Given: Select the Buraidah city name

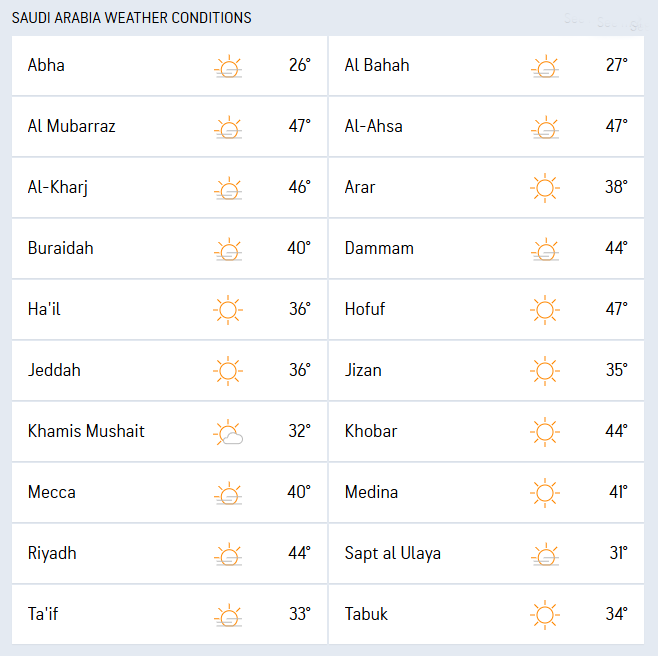Looking at the screenshot, I should tap(60, 248).
